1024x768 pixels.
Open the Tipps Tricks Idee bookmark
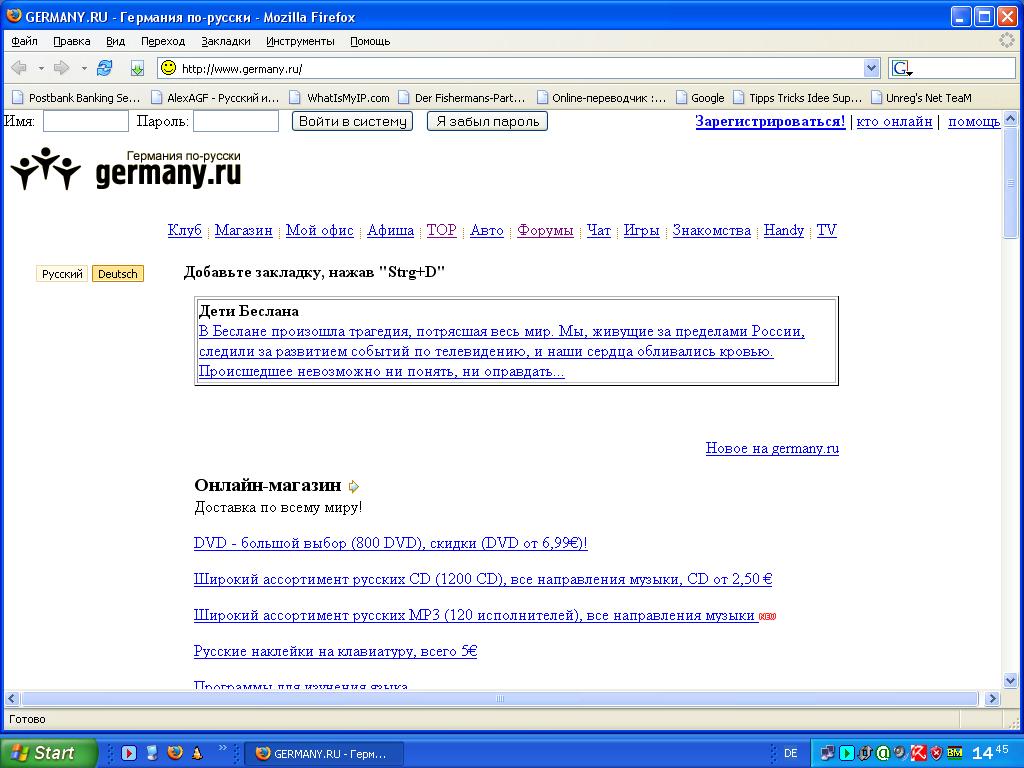pos(797,98)
